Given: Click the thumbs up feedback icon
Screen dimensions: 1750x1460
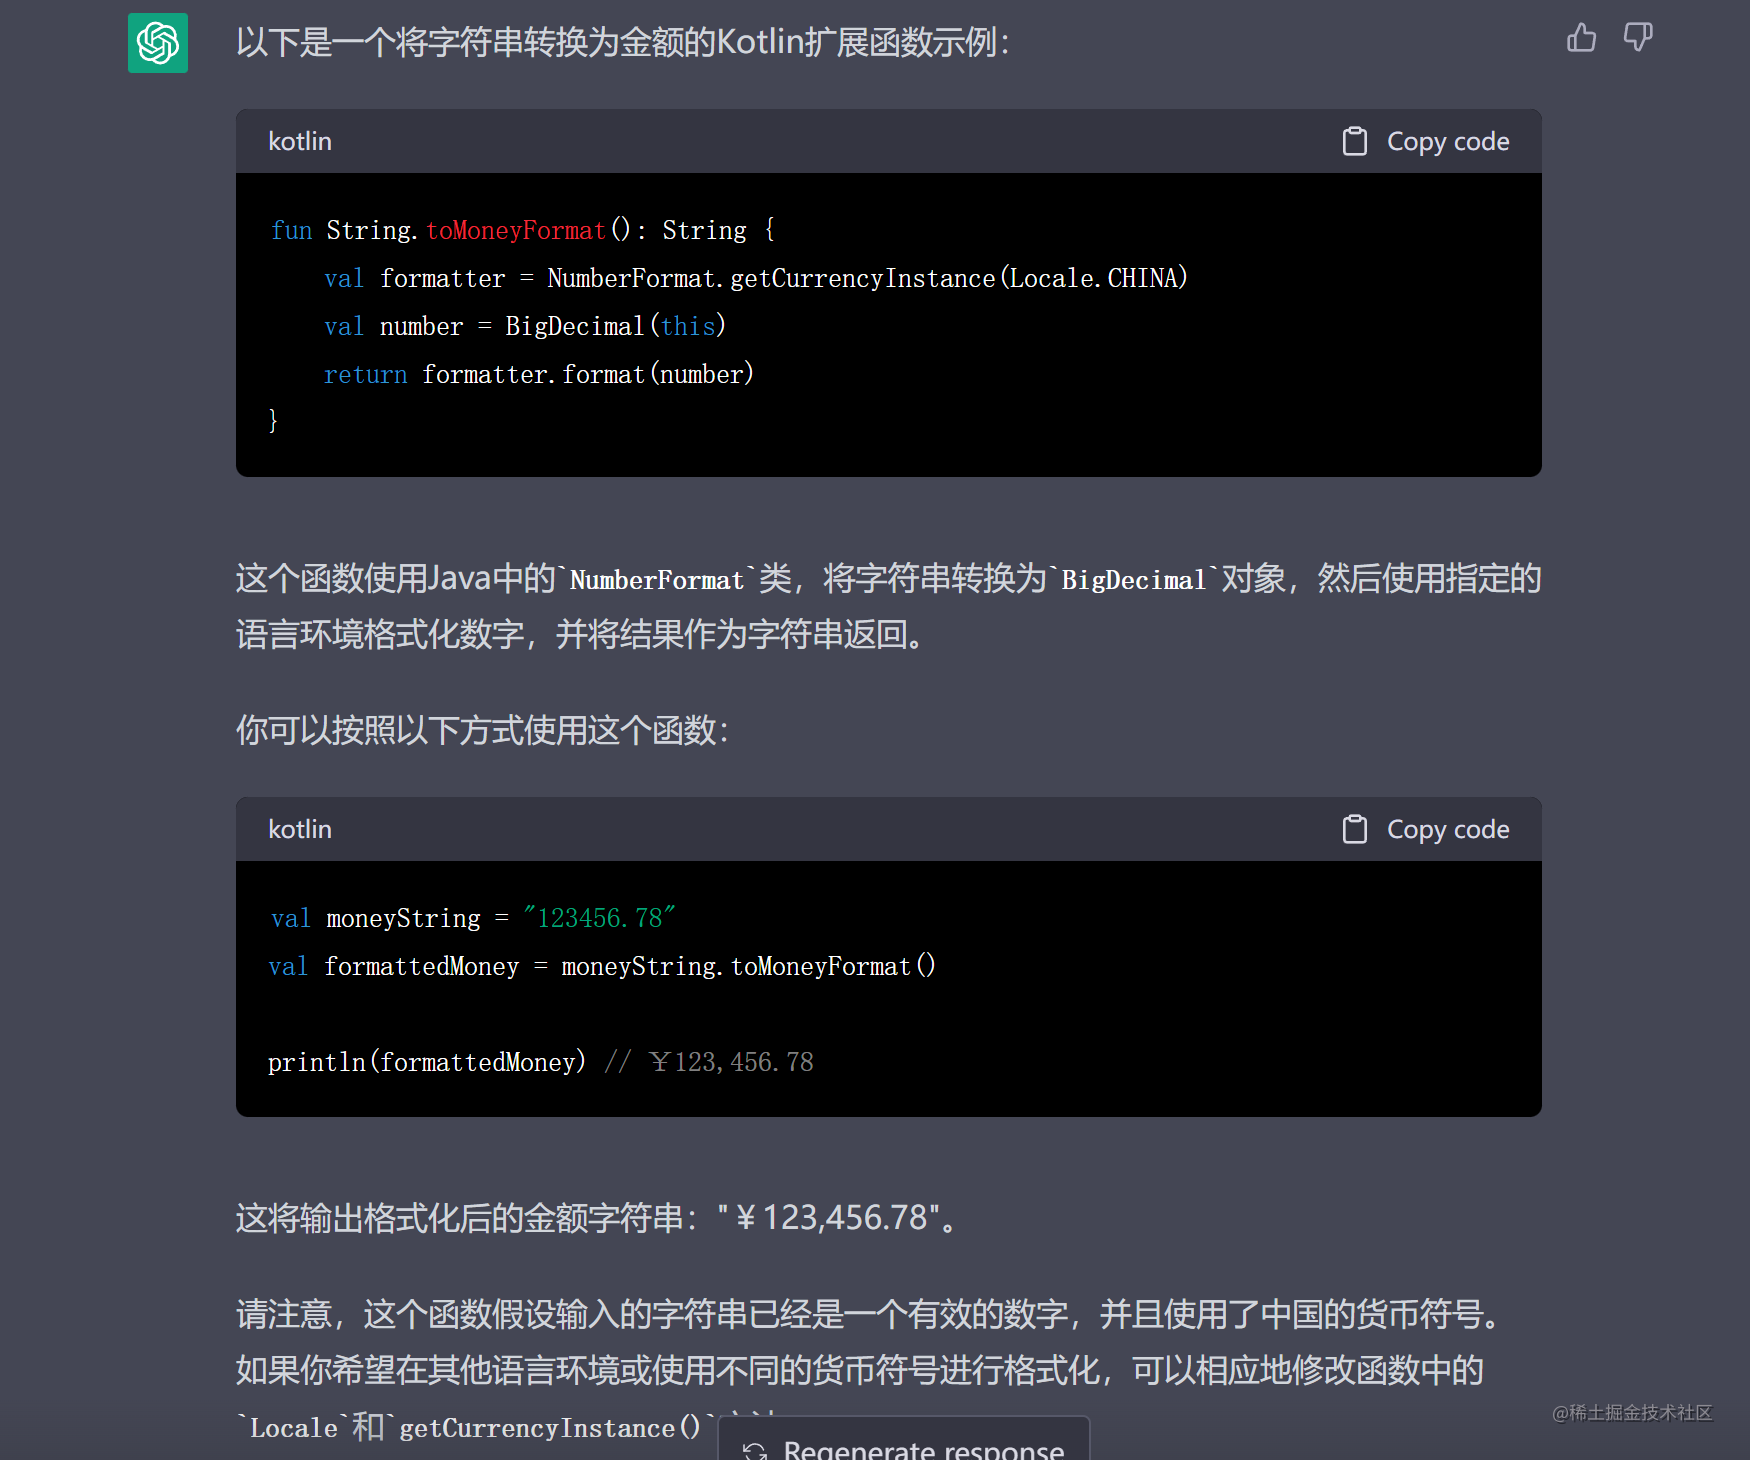Looking at the screenshot, I should (1581, 38).
